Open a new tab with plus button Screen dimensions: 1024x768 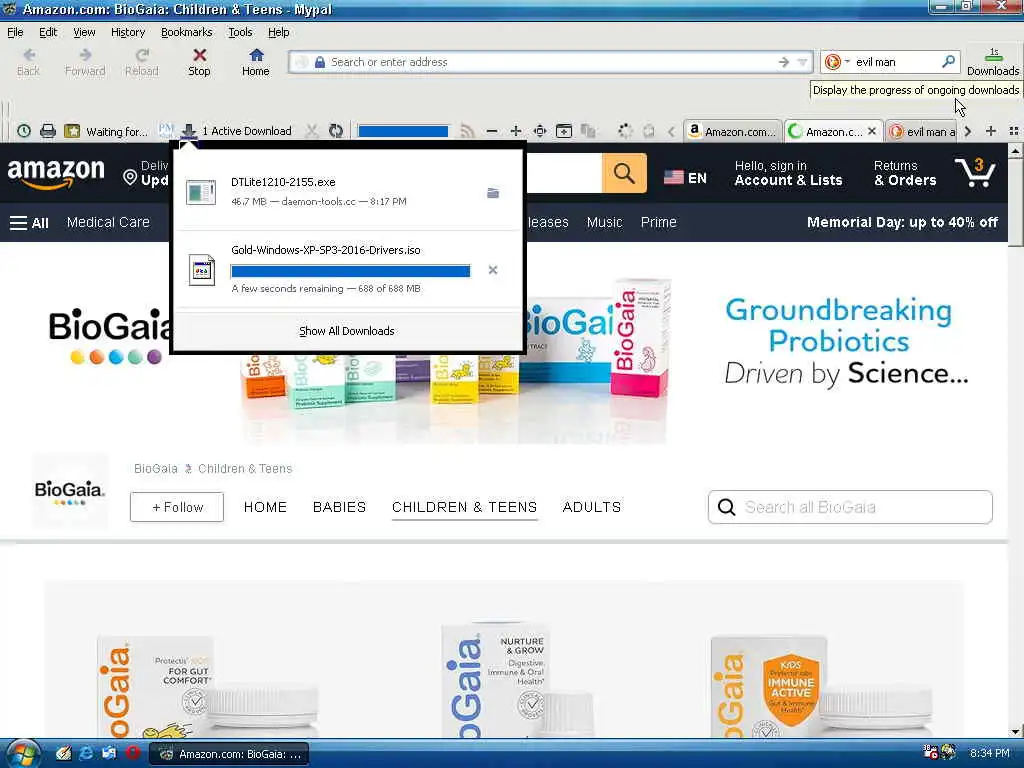991,131
